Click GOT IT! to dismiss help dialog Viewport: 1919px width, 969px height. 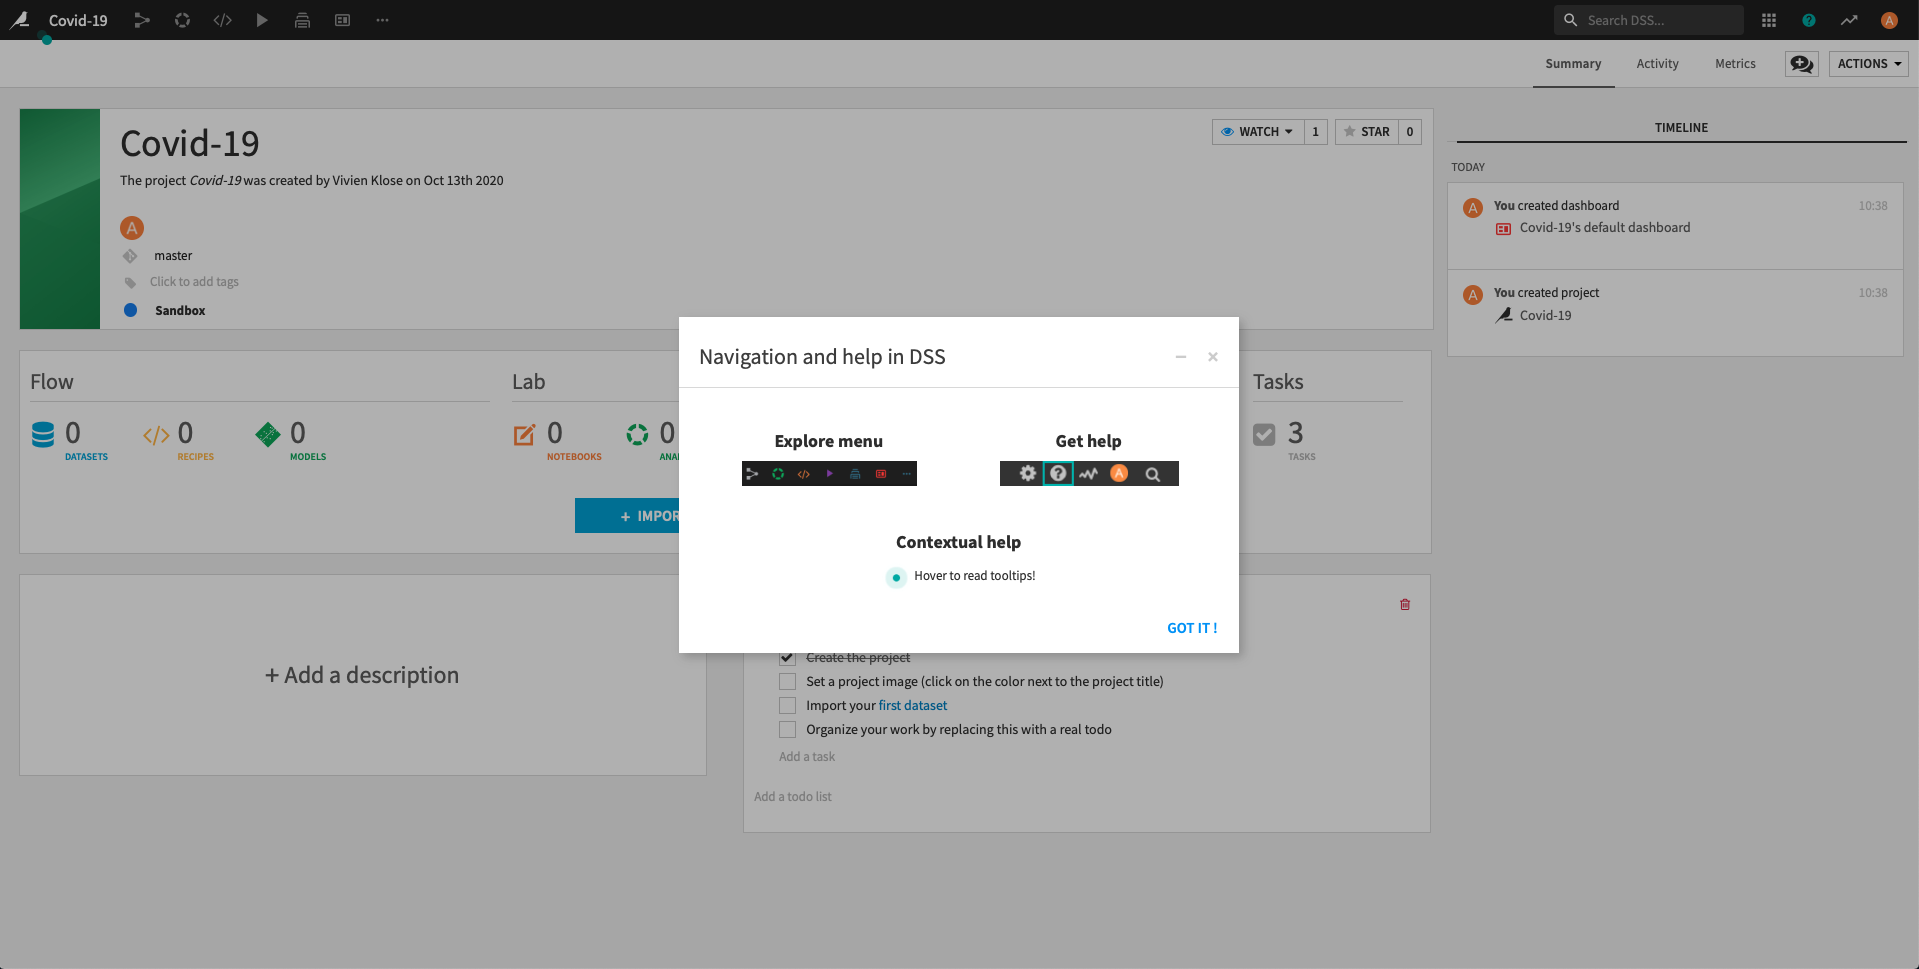(1191, 628)
